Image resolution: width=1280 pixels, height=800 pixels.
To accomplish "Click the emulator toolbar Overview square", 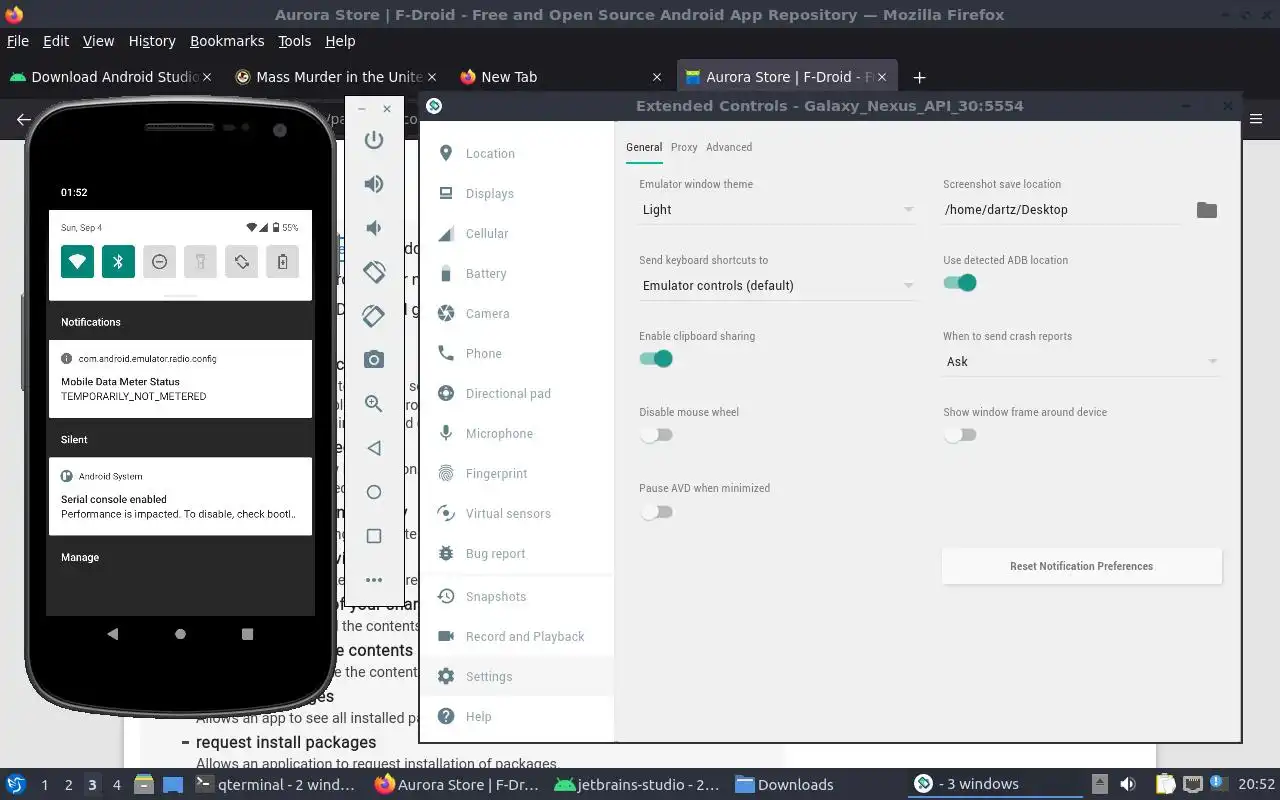I will 374,536.
